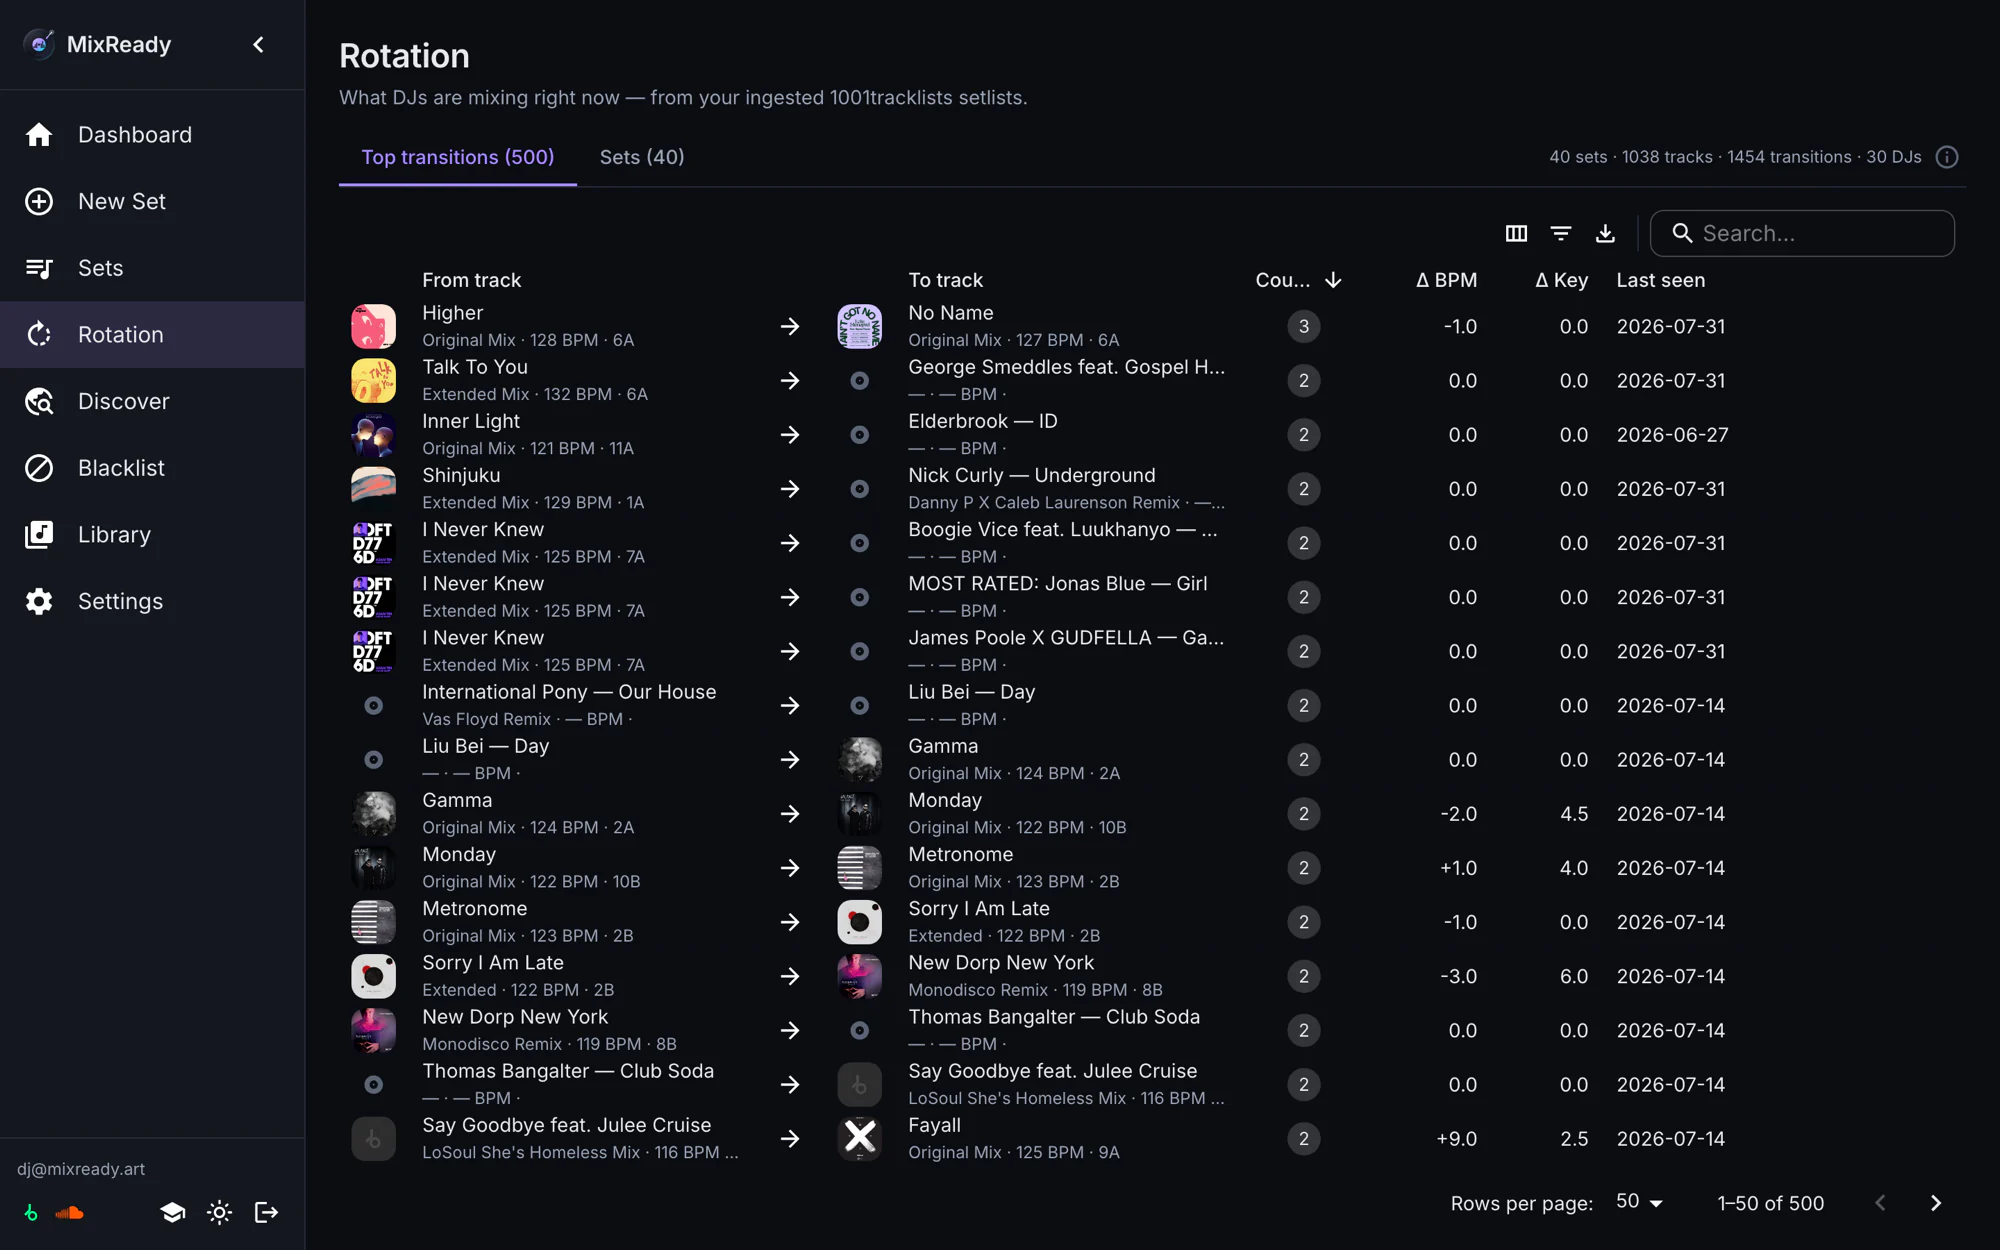Click the '1–50 of 500' pagination text
Image resolution: width=2000 pixels, height=1250 pixels.
point(1770,1203)
